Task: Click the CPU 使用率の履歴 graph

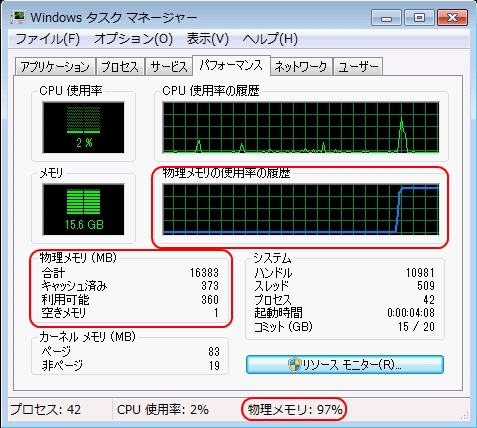Action: click(x=301, y=128)
